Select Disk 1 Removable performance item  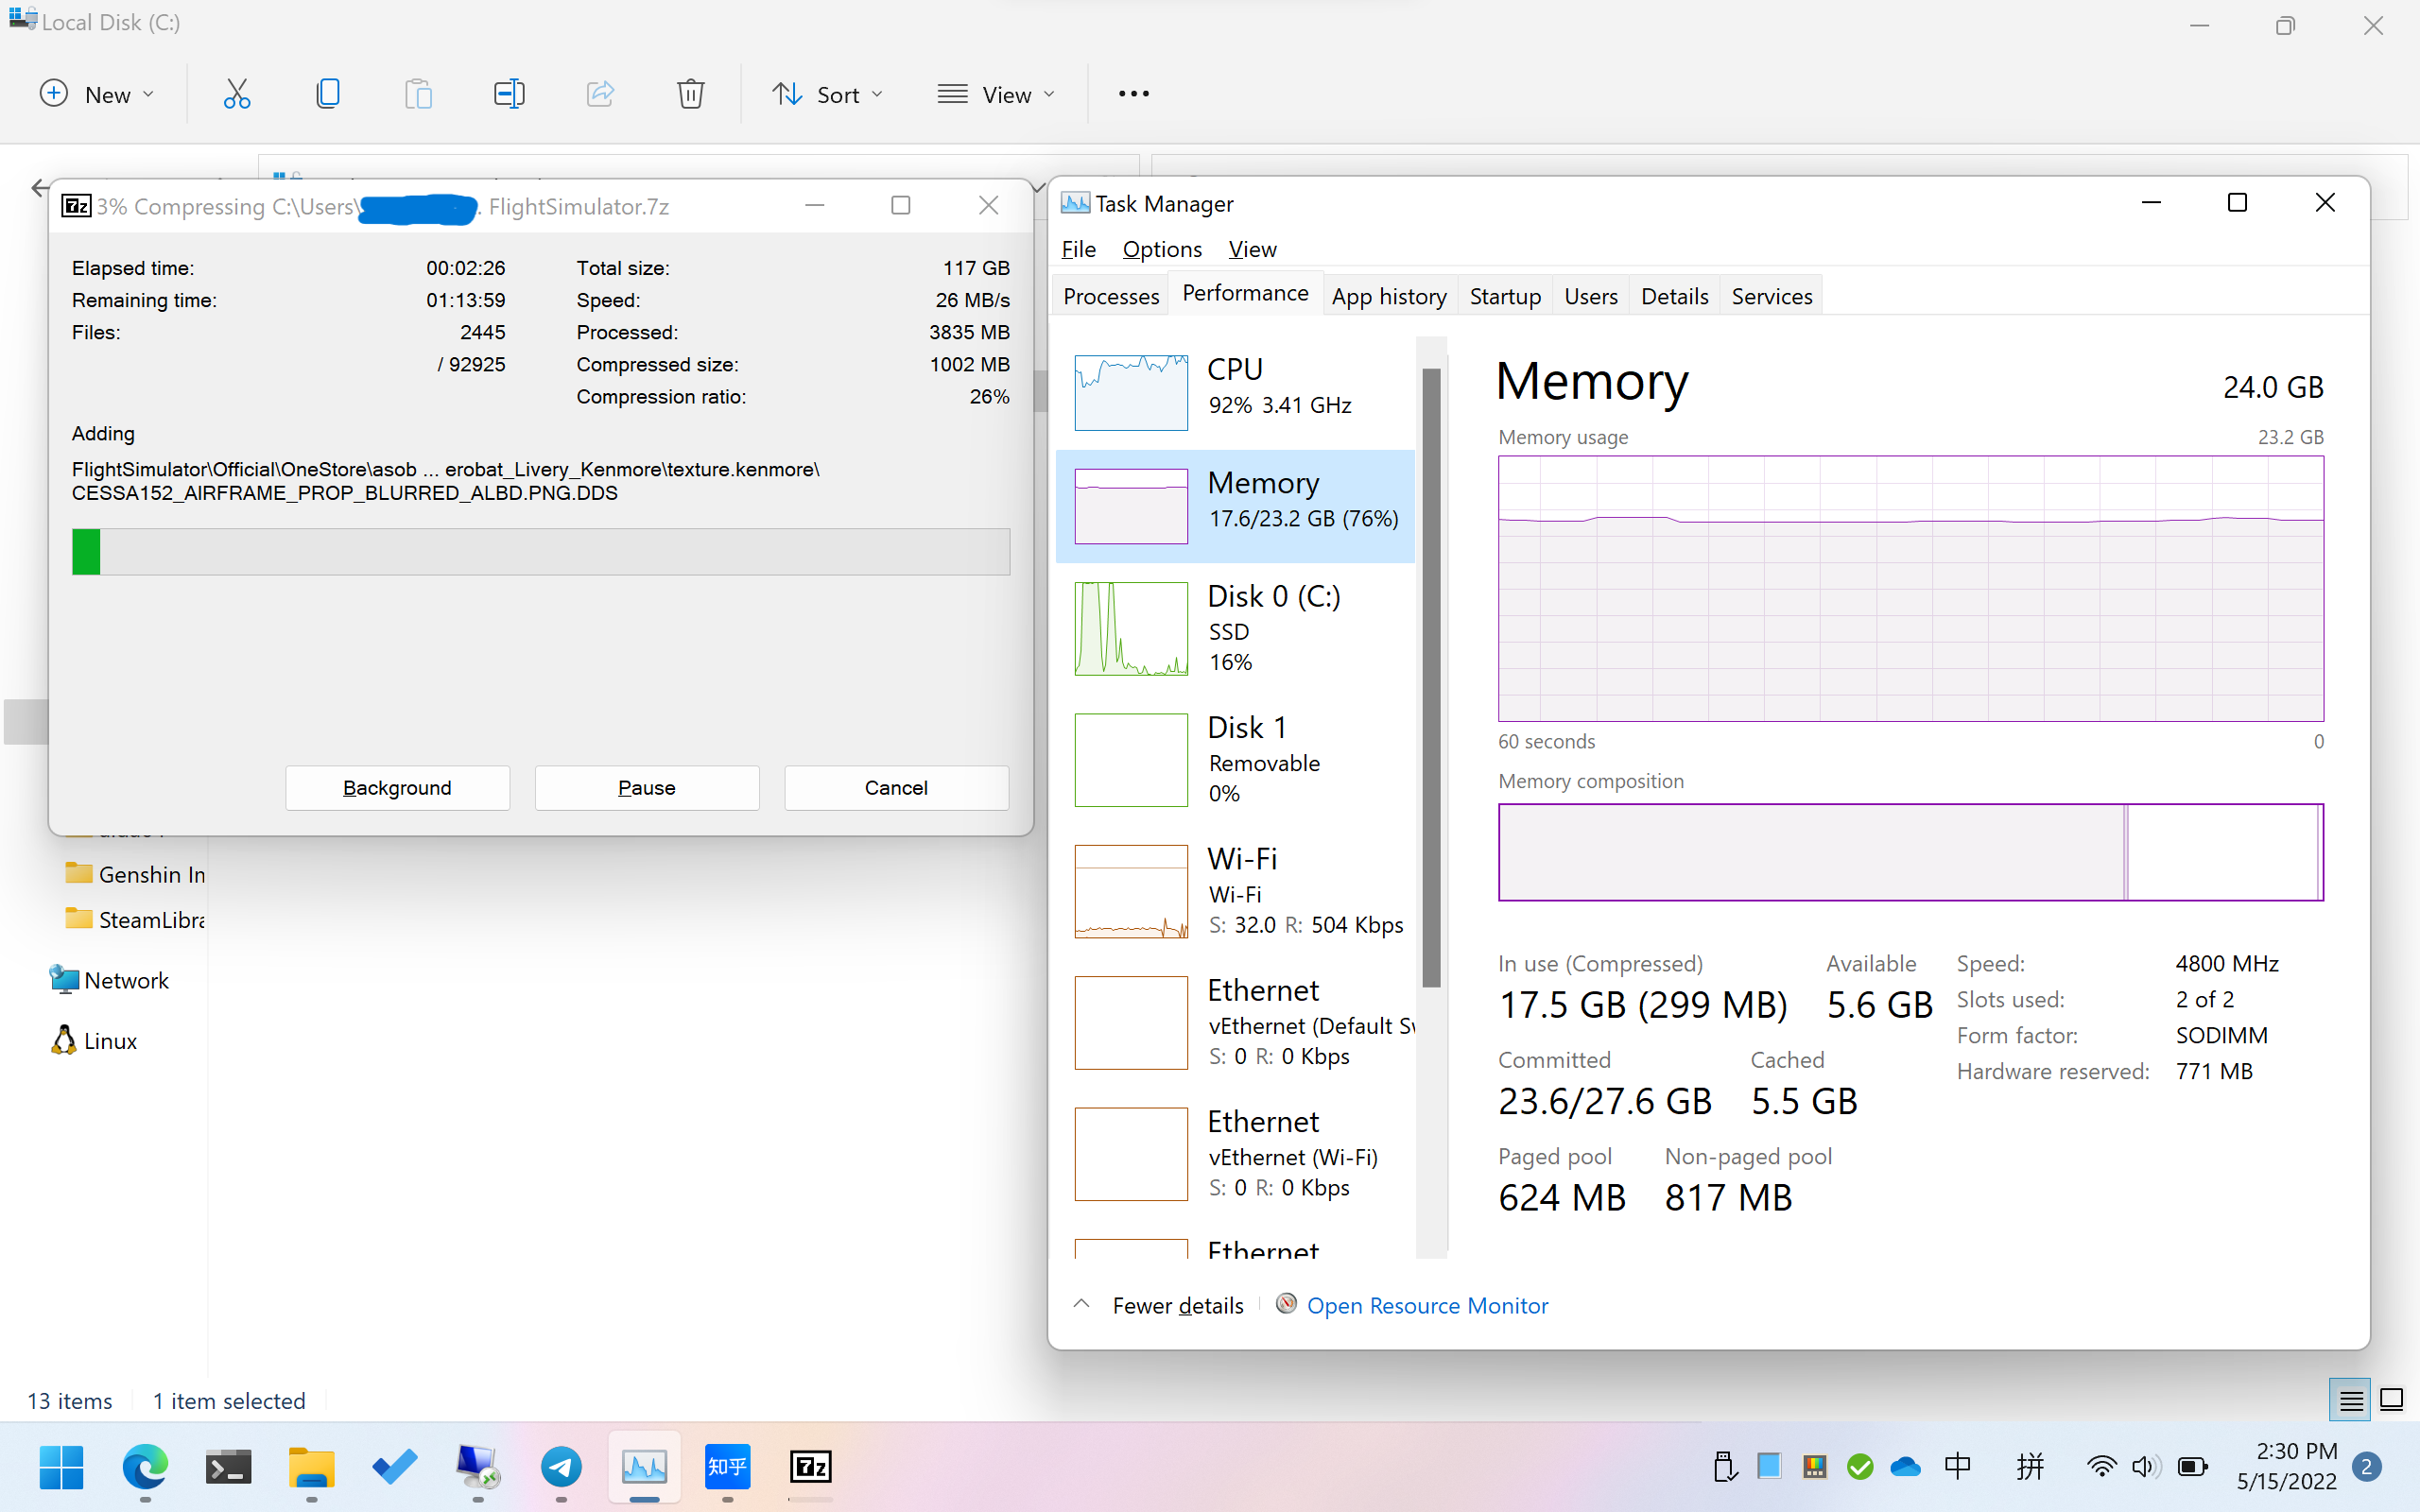pyautogui.click(x=1235, y=760)
